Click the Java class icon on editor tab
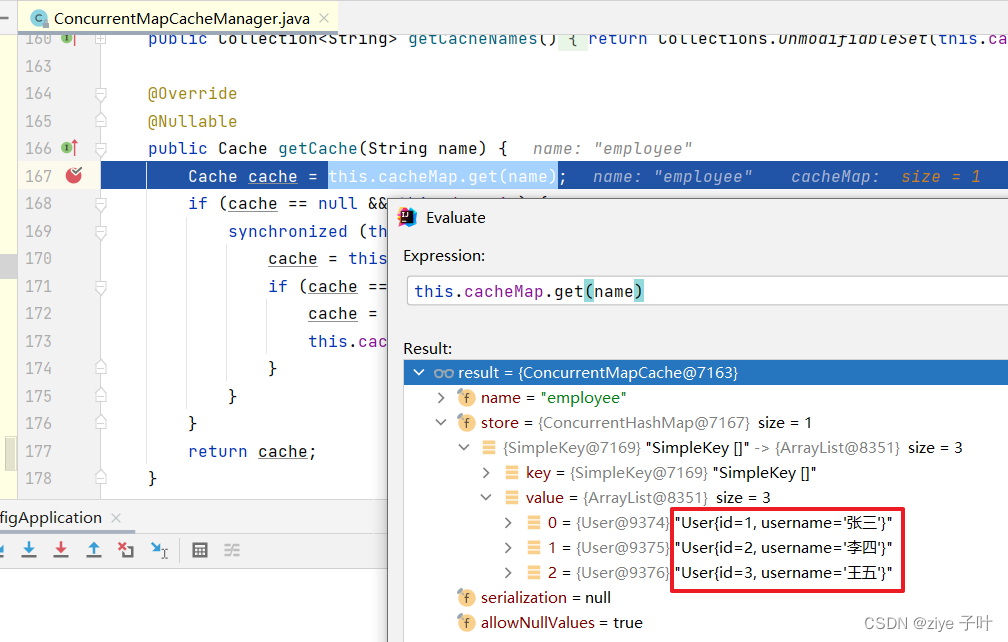Screen dimensions: 1008x642 39,19
